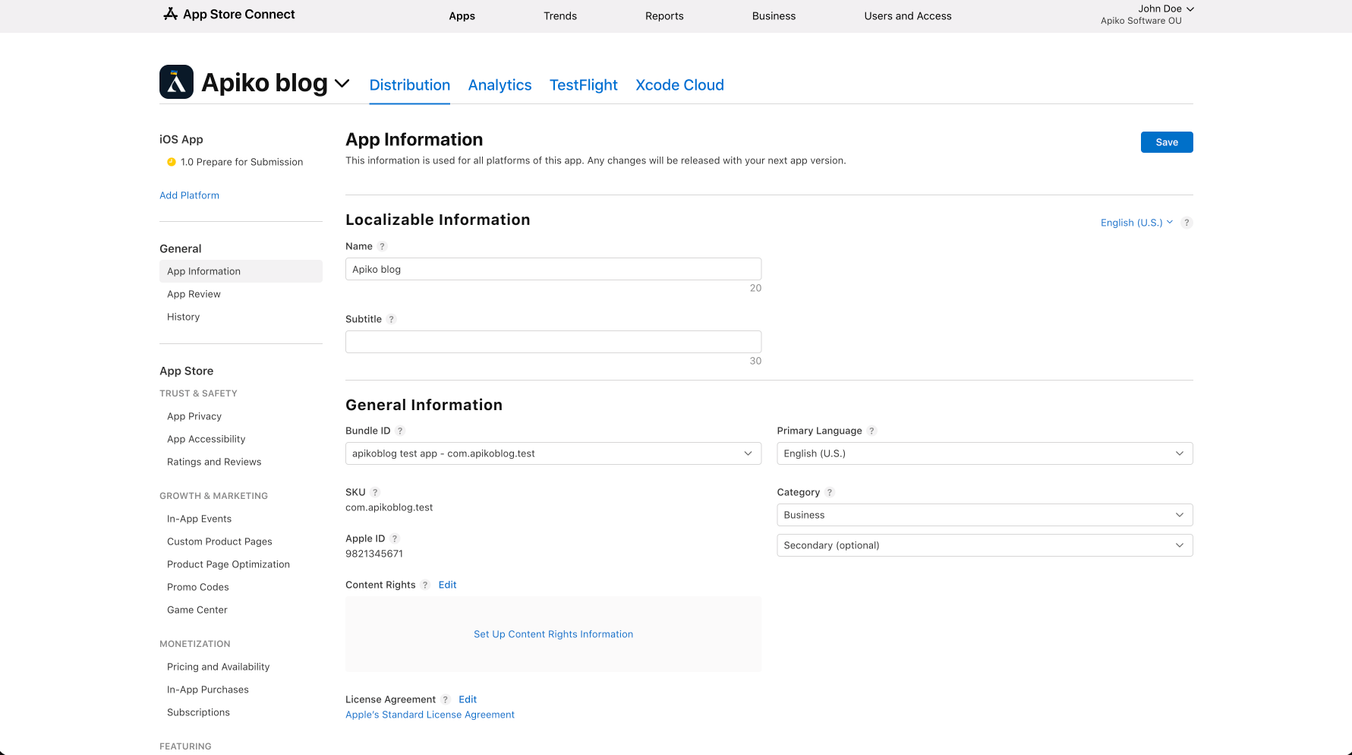Click the SKU value com.apikoblog.test
Screen dimensions: 1352x755
tap(389, 508)
